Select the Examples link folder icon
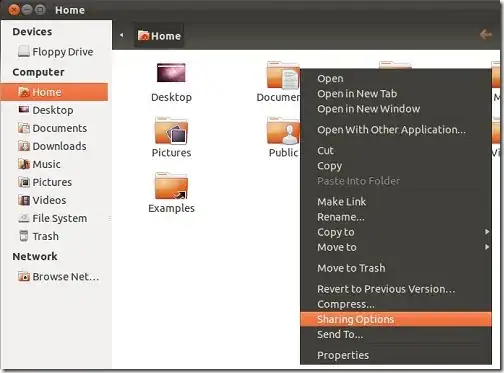This screenshot has width=504, height=373. pyautogui.click(x=171, y=186)
